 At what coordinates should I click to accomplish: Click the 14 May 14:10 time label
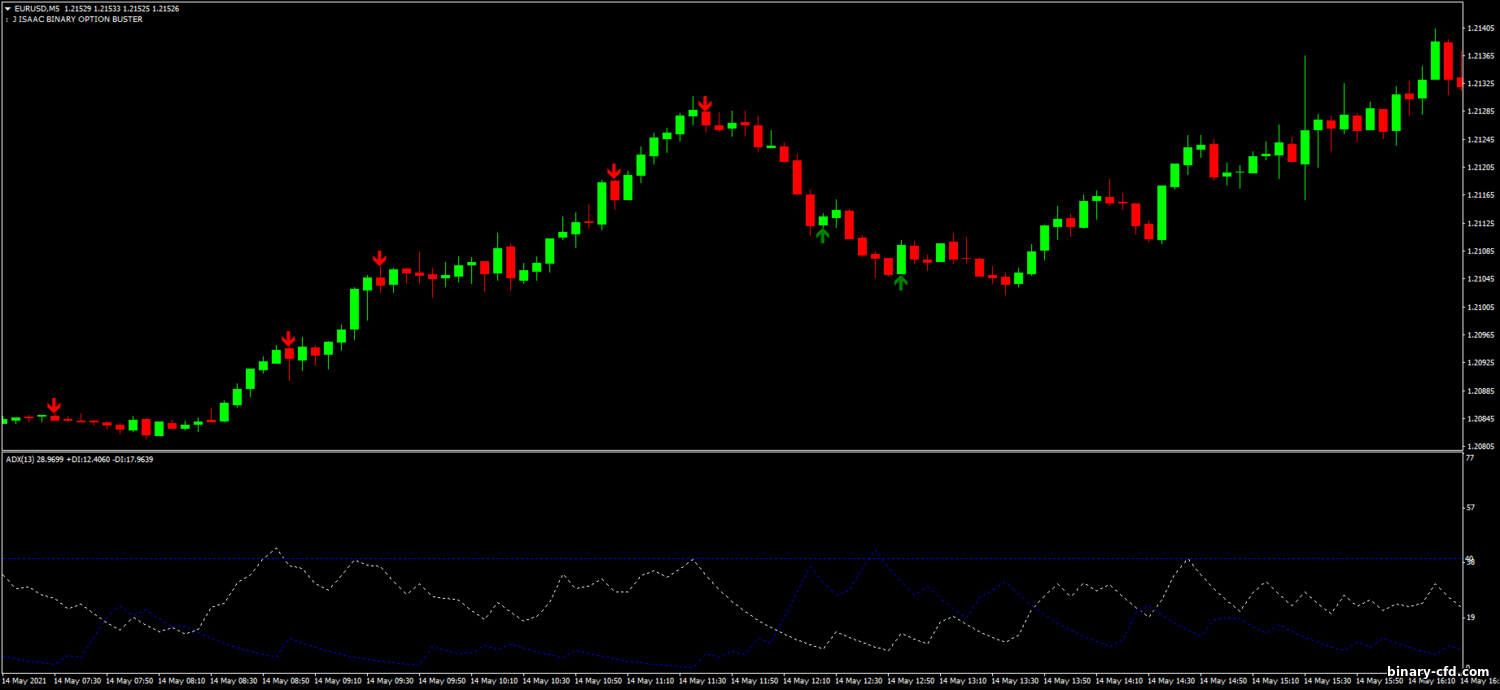tap(1118, 681)
